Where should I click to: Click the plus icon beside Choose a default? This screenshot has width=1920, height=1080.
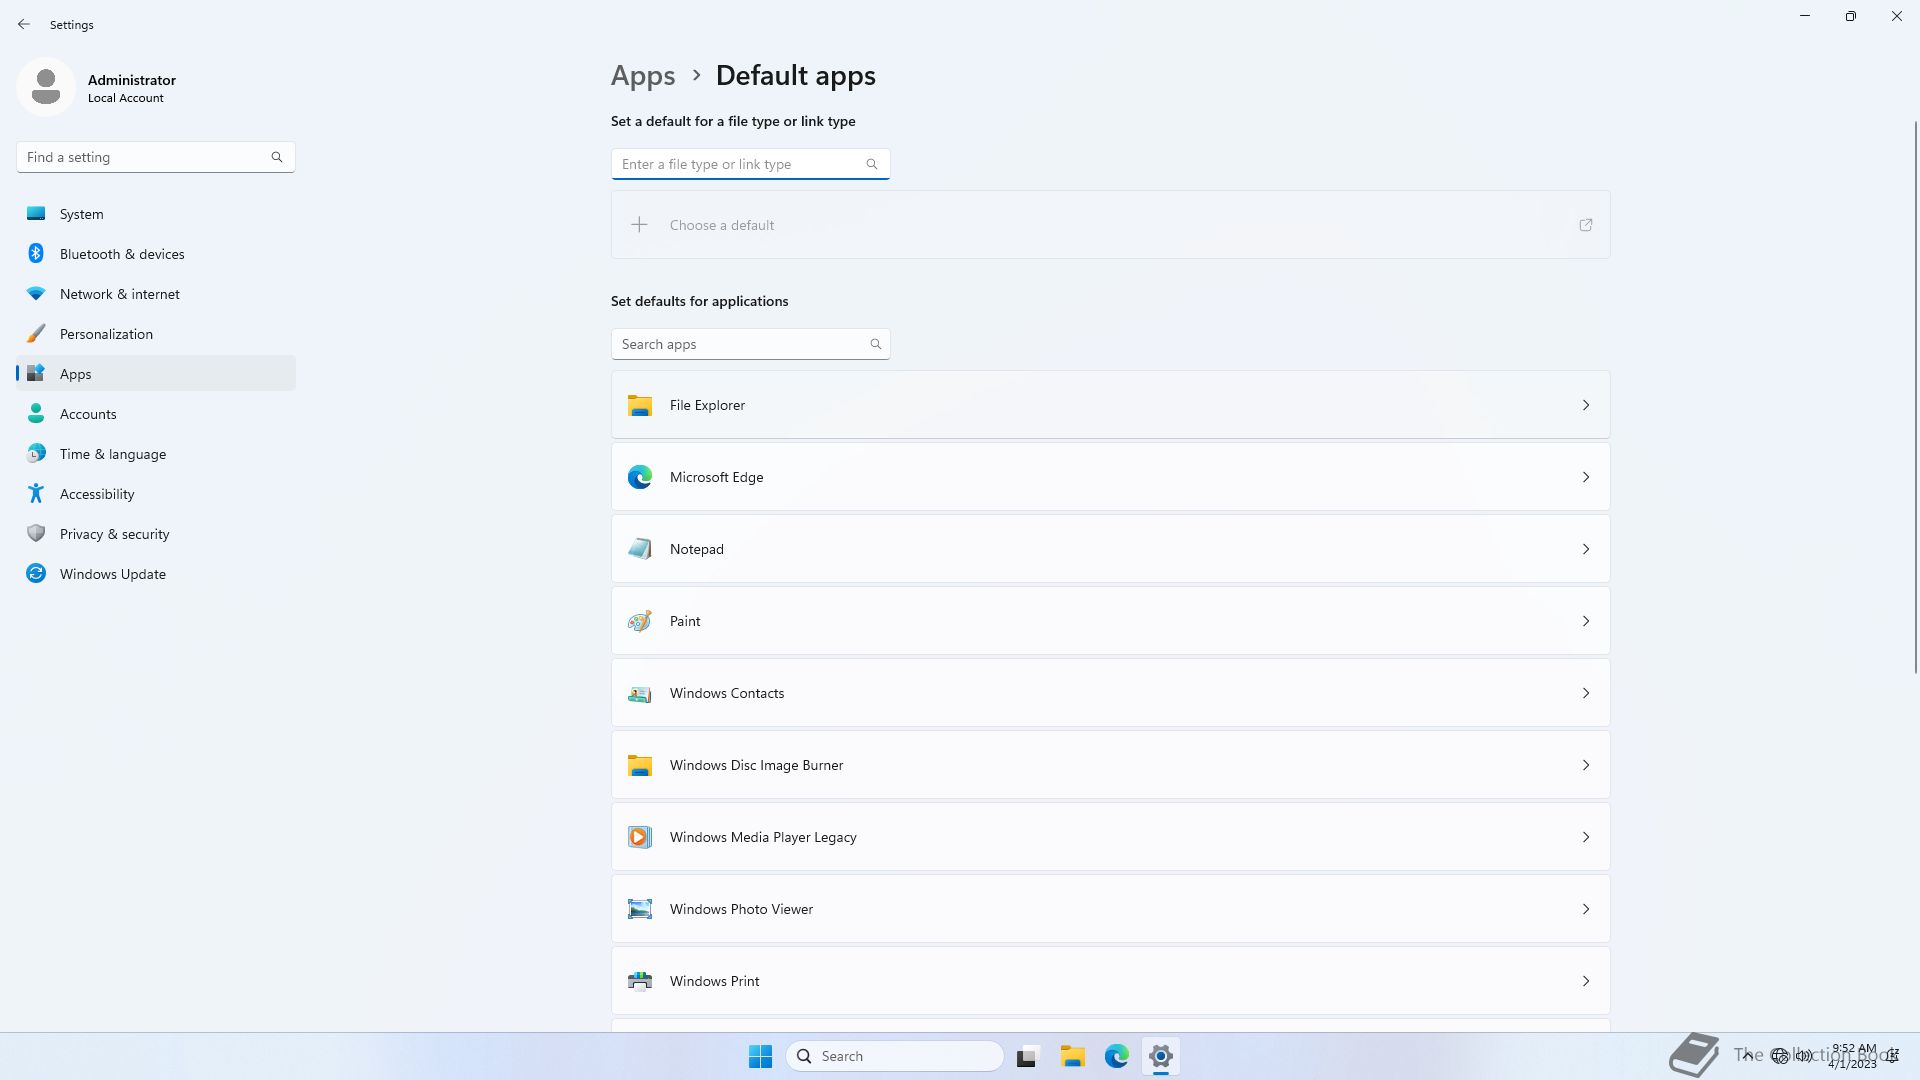tap(639, 225)
